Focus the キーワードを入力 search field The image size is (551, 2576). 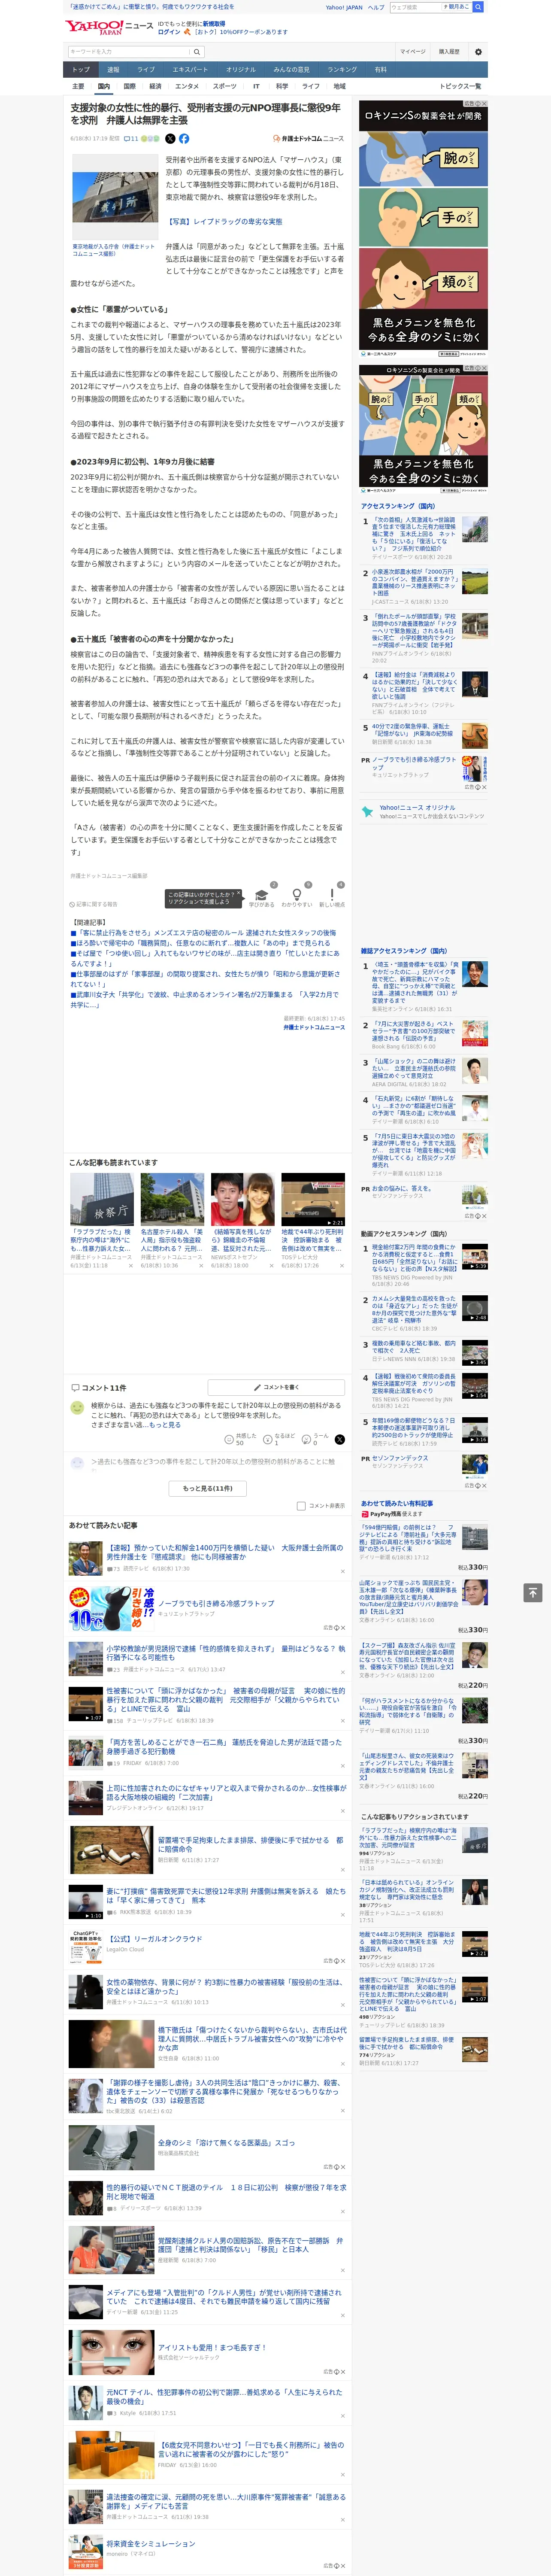pos(129,52)
